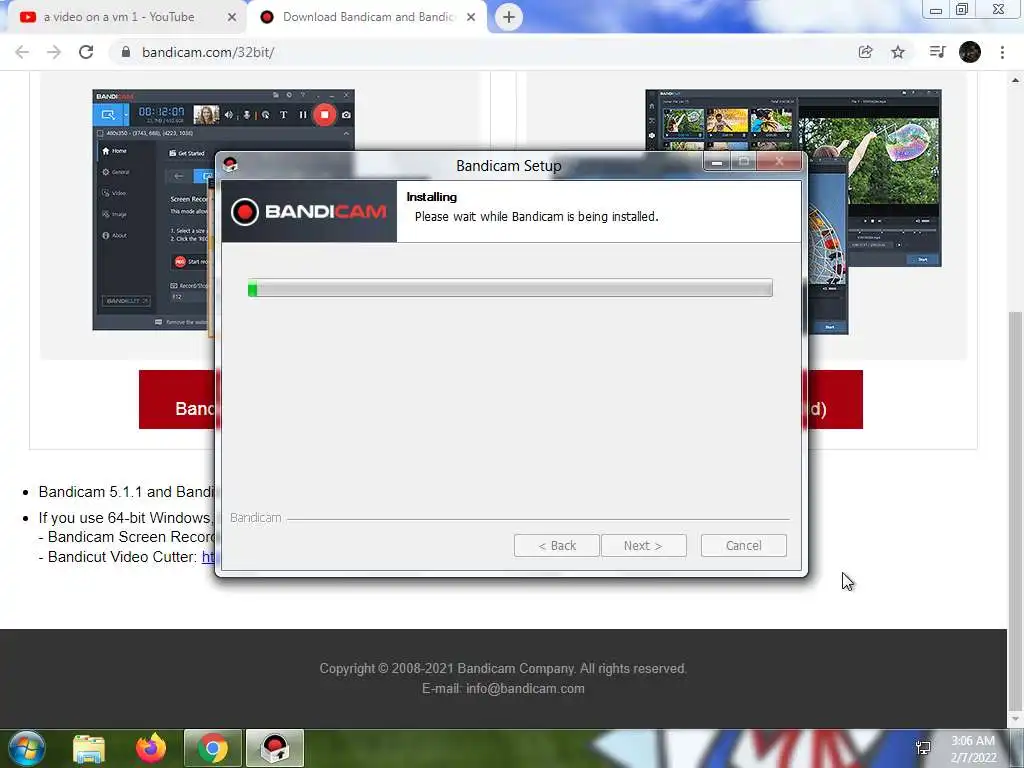Click the info@bandicam.com email text

click(525, 688)
